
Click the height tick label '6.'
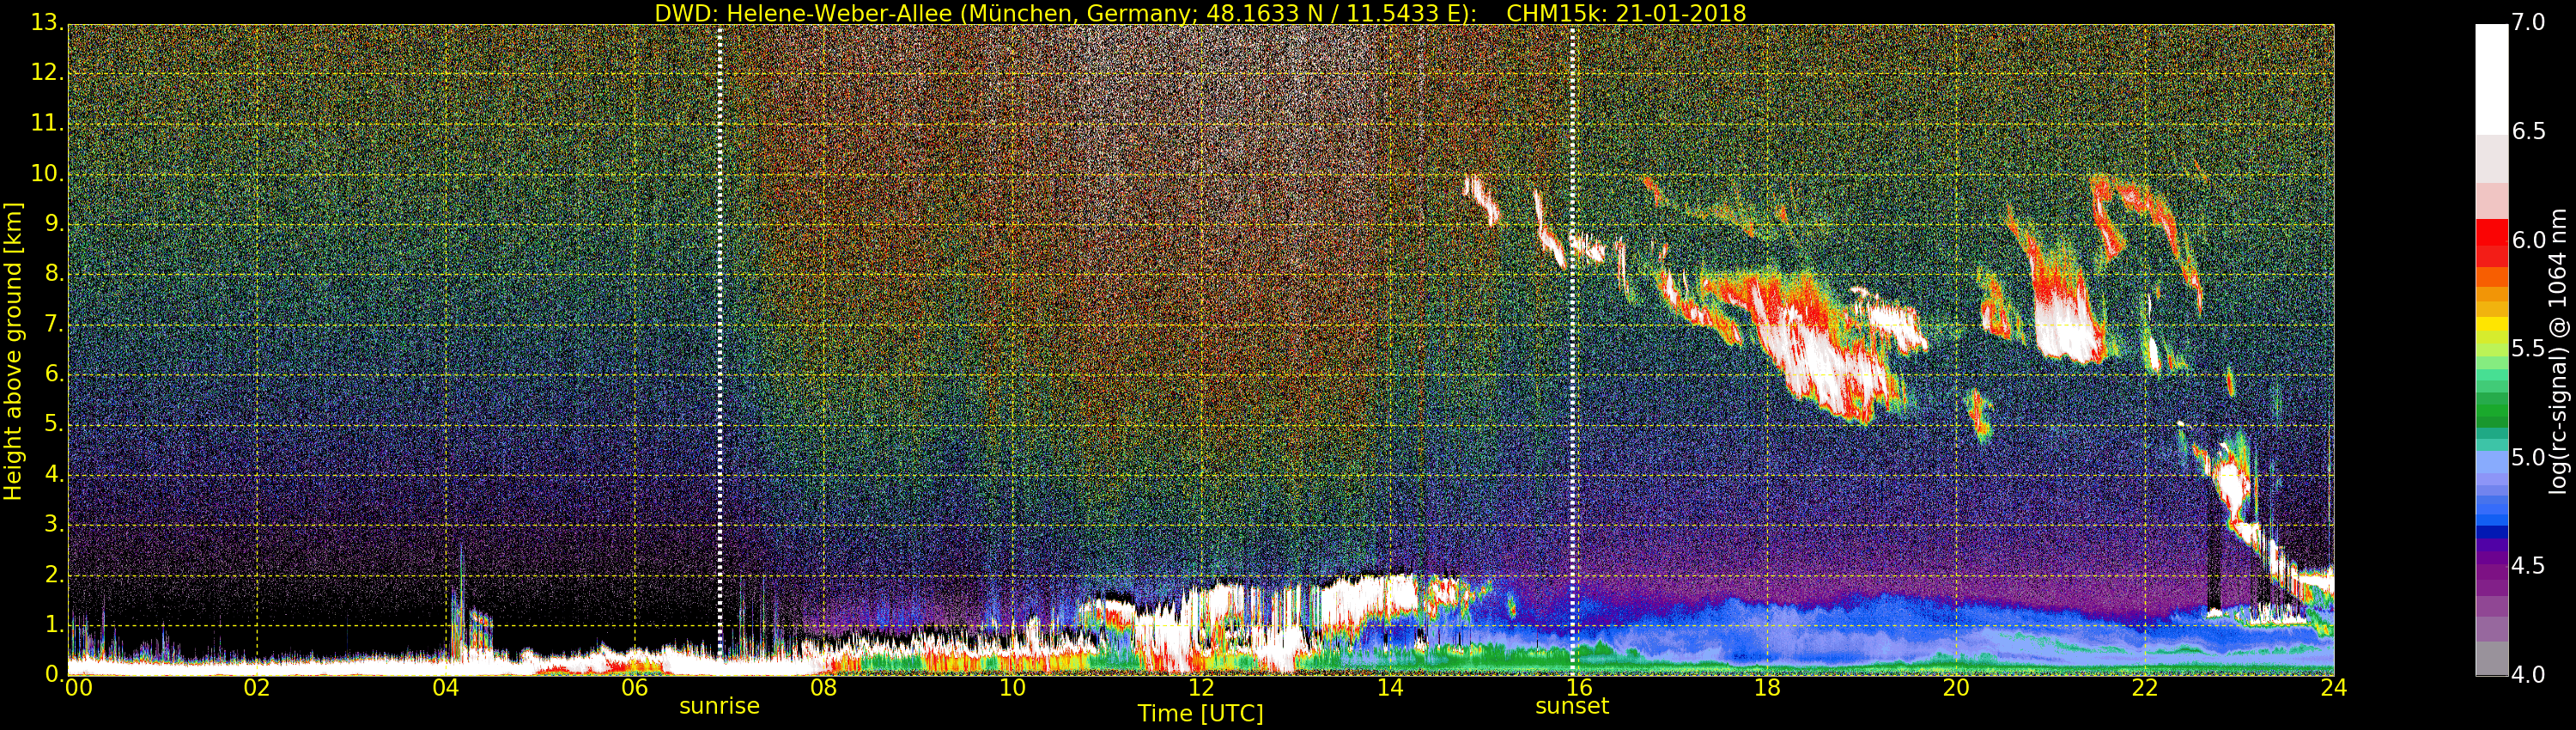(53, 374)
